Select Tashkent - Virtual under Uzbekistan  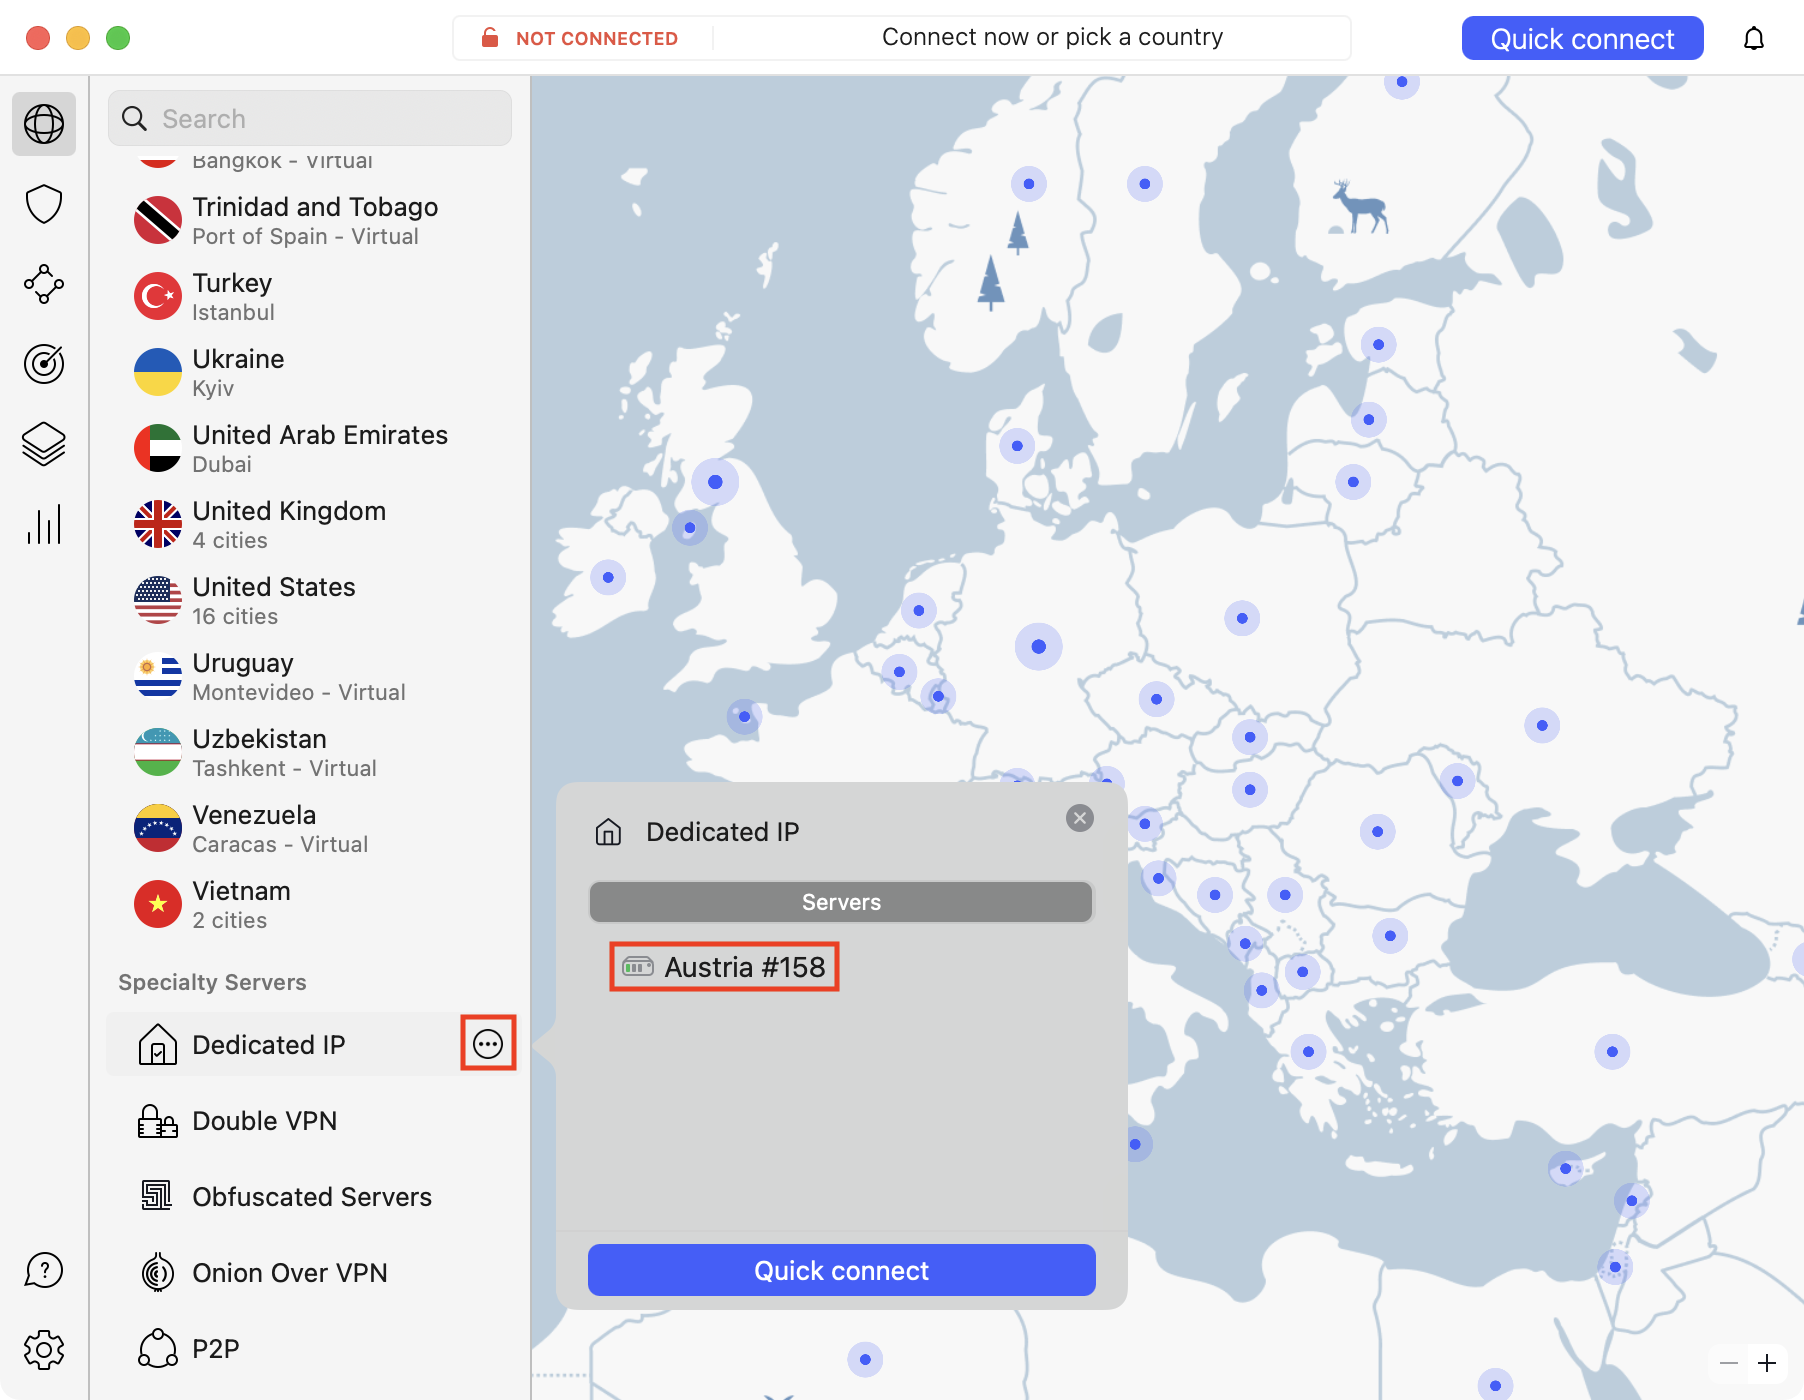285,768
